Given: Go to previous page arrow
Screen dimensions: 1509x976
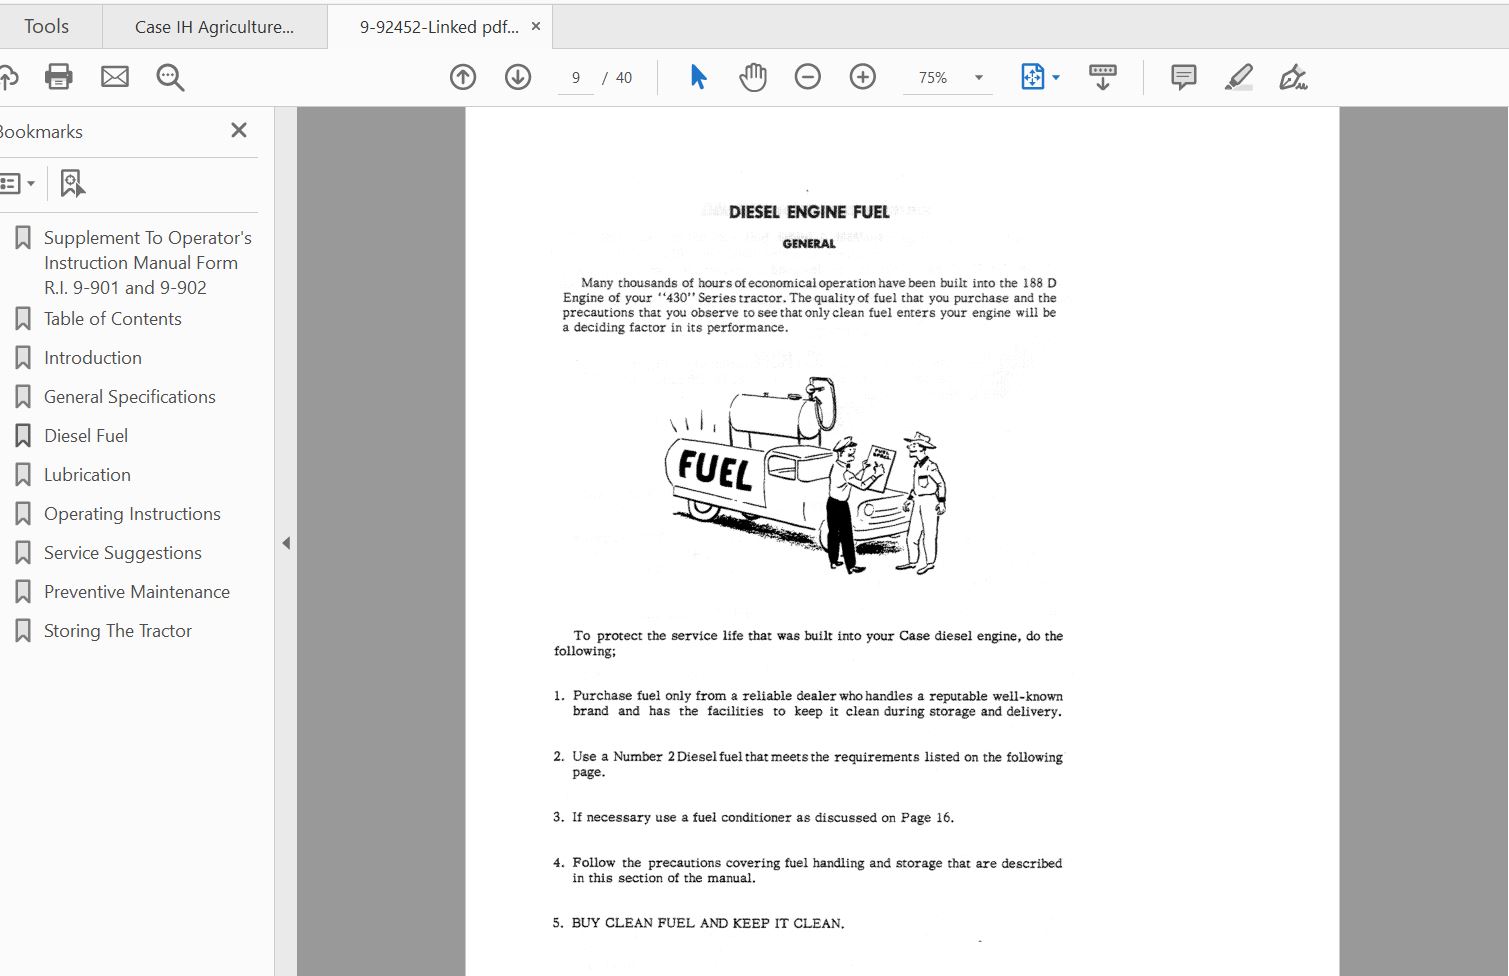Looking at the screenshot, I should (x=463, y=77).
